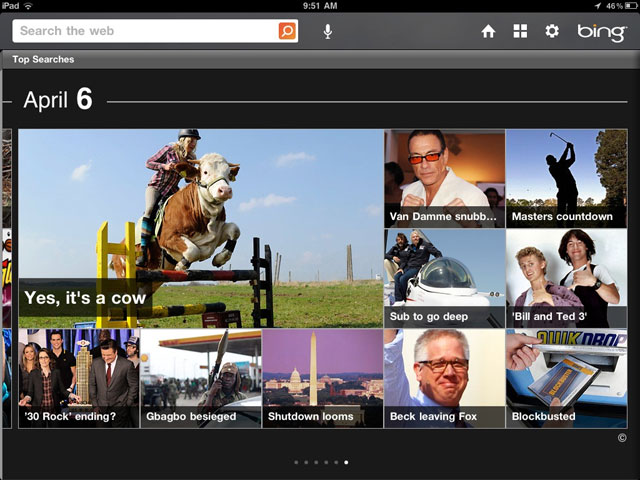Select the first page indicator dot
This screenshot has width=640, height=480.
point(296,462)
